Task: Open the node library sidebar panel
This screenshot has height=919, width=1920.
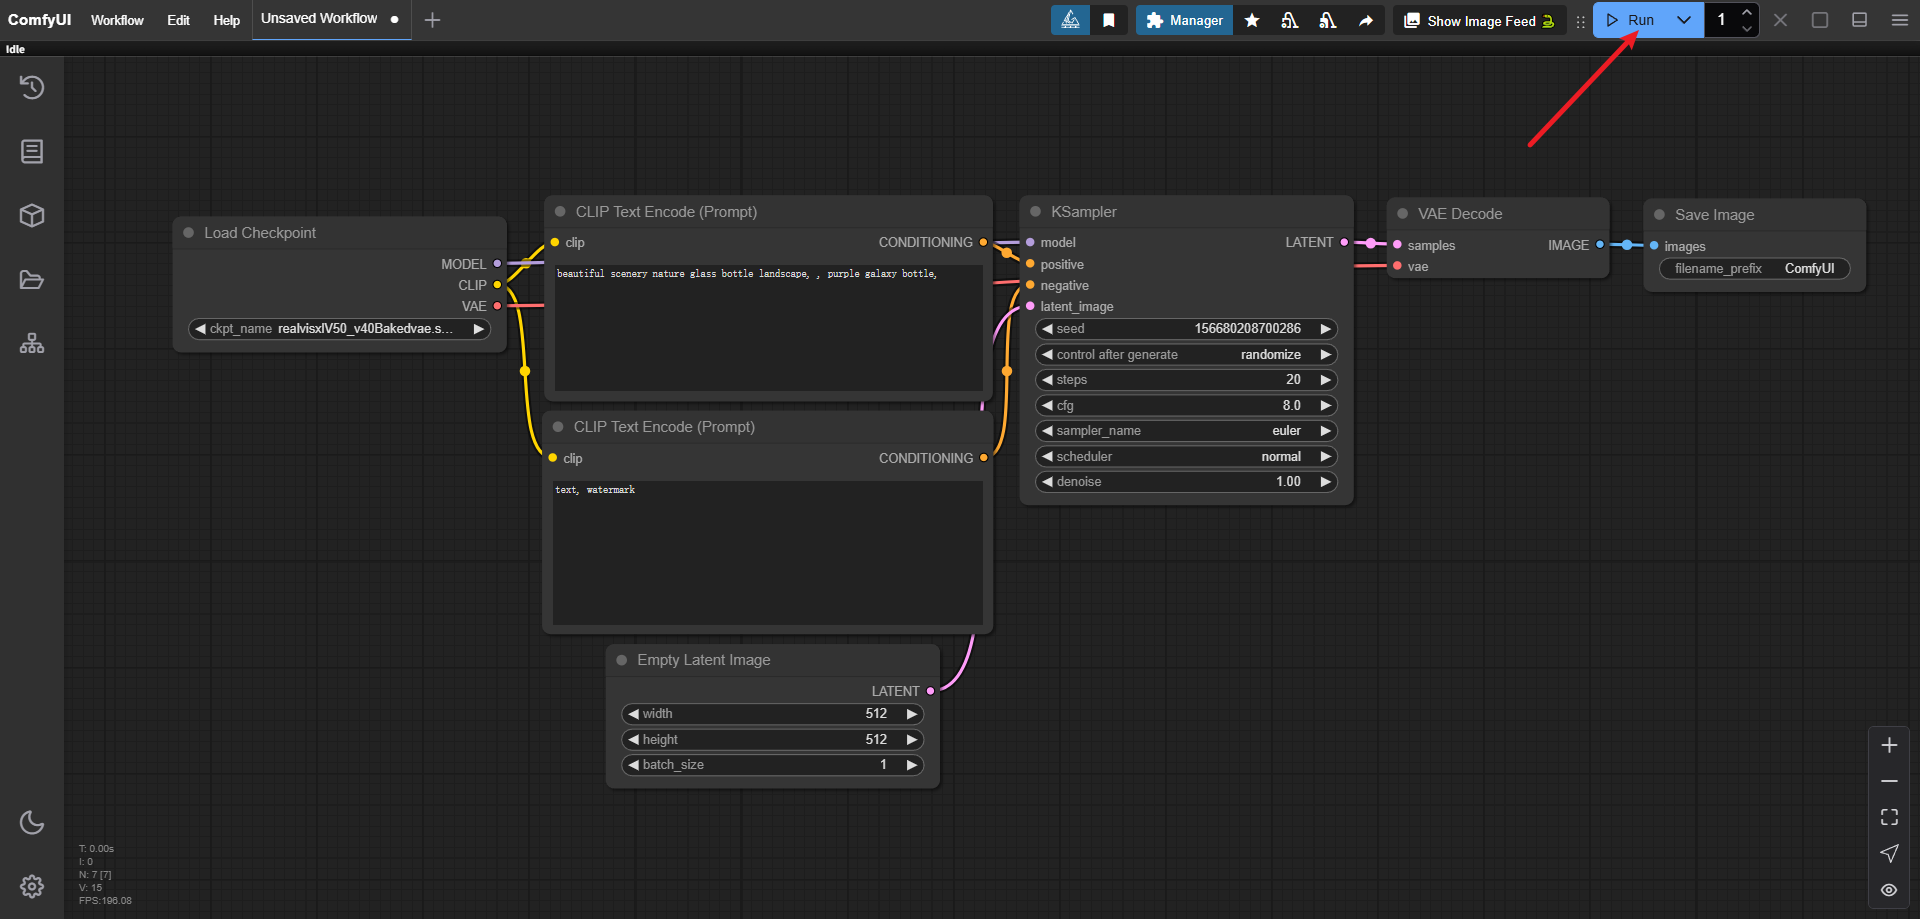Action: (x=32, y=152)
